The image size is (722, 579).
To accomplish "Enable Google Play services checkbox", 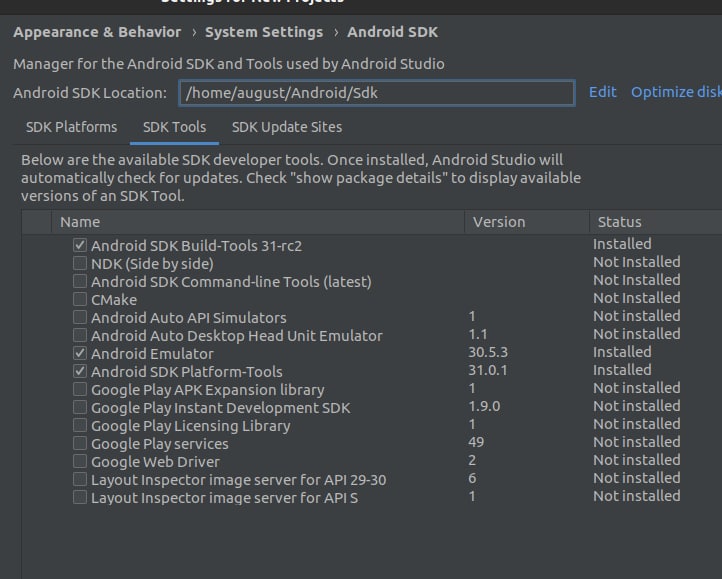I will [x=80, y=443].
